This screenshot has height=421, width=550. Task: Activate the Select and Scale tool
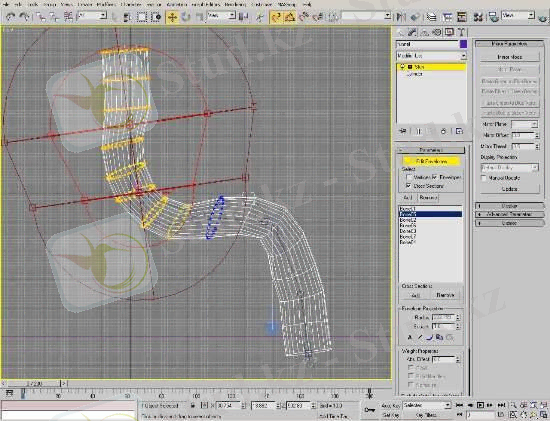tap(199, 17)
